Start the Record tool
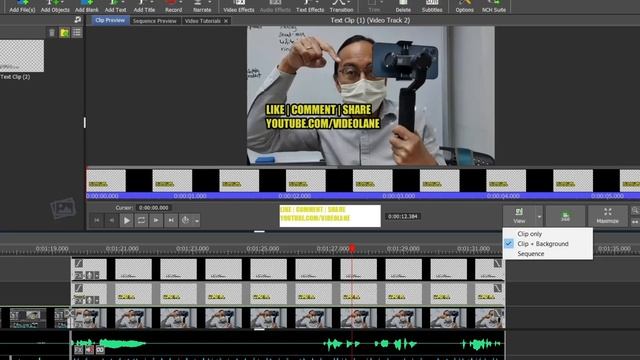Image resolution: width=640 pixels, height=360 pixels. 173,7
